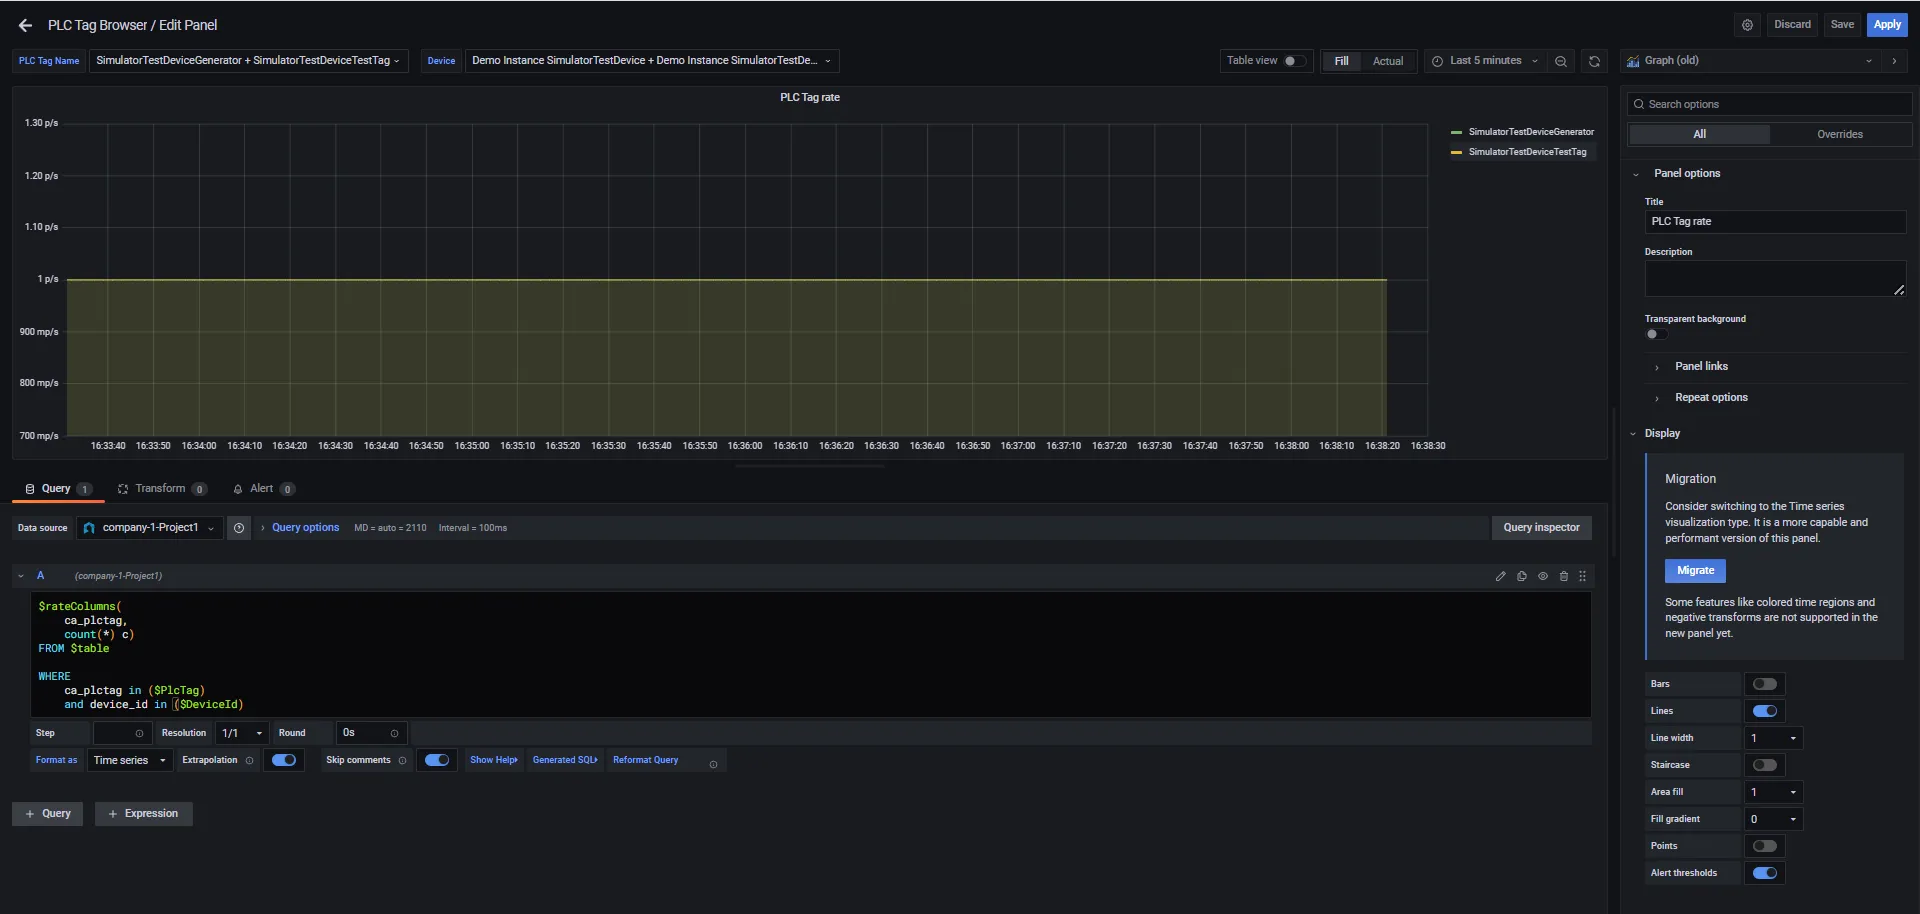Show Extrapolation info icon
The image size is (1920, 914).
pos(249,761)
